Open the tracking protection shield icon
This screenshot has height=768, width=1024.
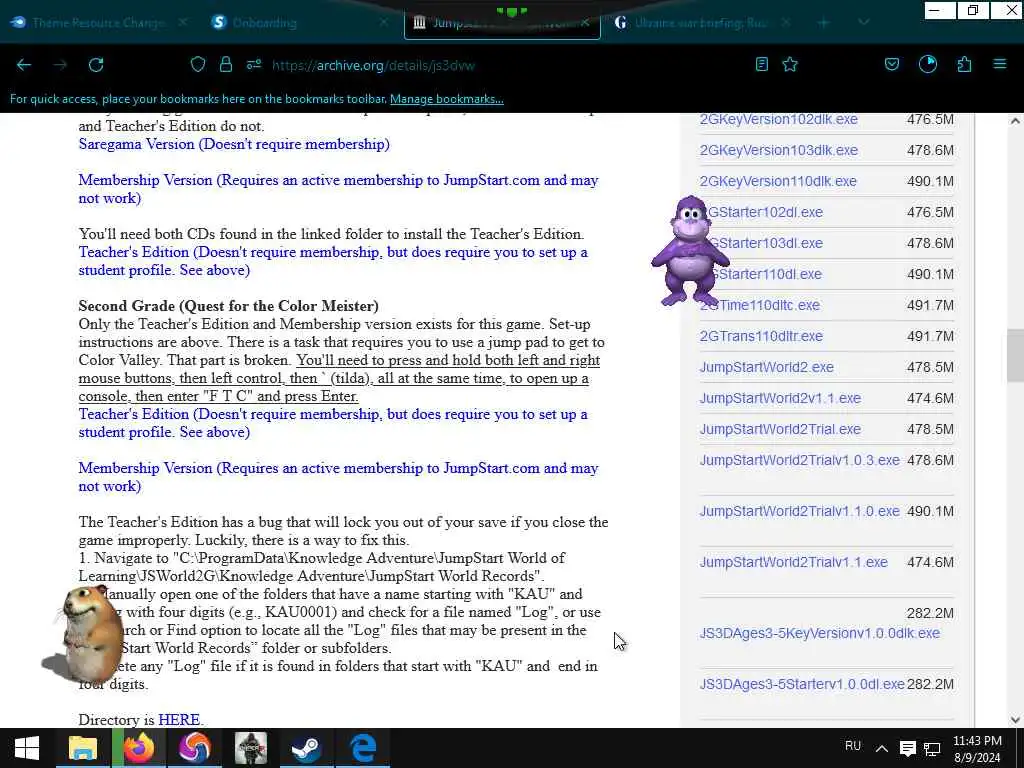pos(198,65)
